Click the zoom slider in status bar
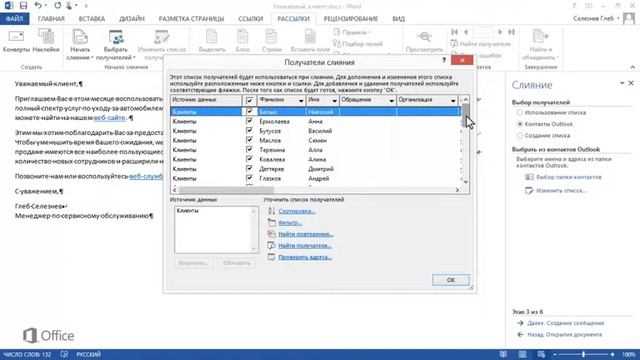Screen dimensions: 640x360 [584, 354]
